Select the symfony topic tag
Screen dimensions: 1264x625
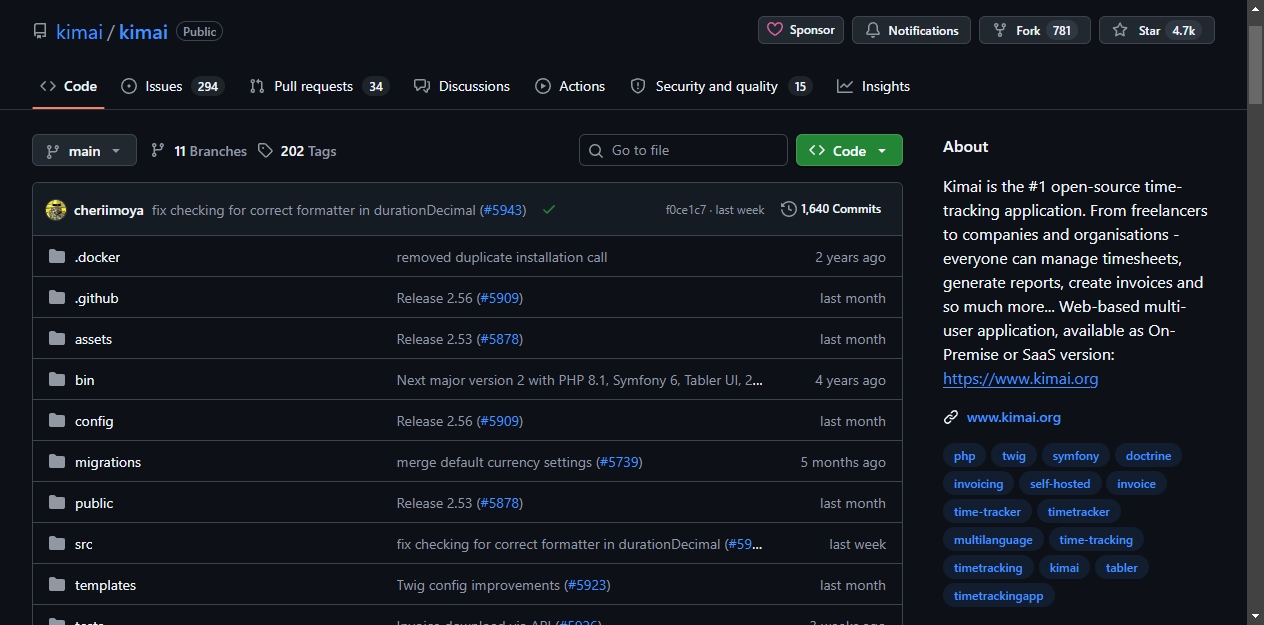(x=1076, y=456)
